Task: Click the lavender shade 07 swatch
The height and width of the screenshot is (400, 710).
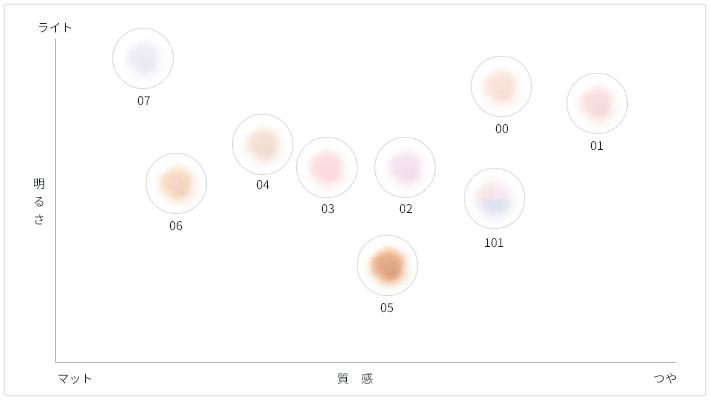Action: click(x=143, y=58)
